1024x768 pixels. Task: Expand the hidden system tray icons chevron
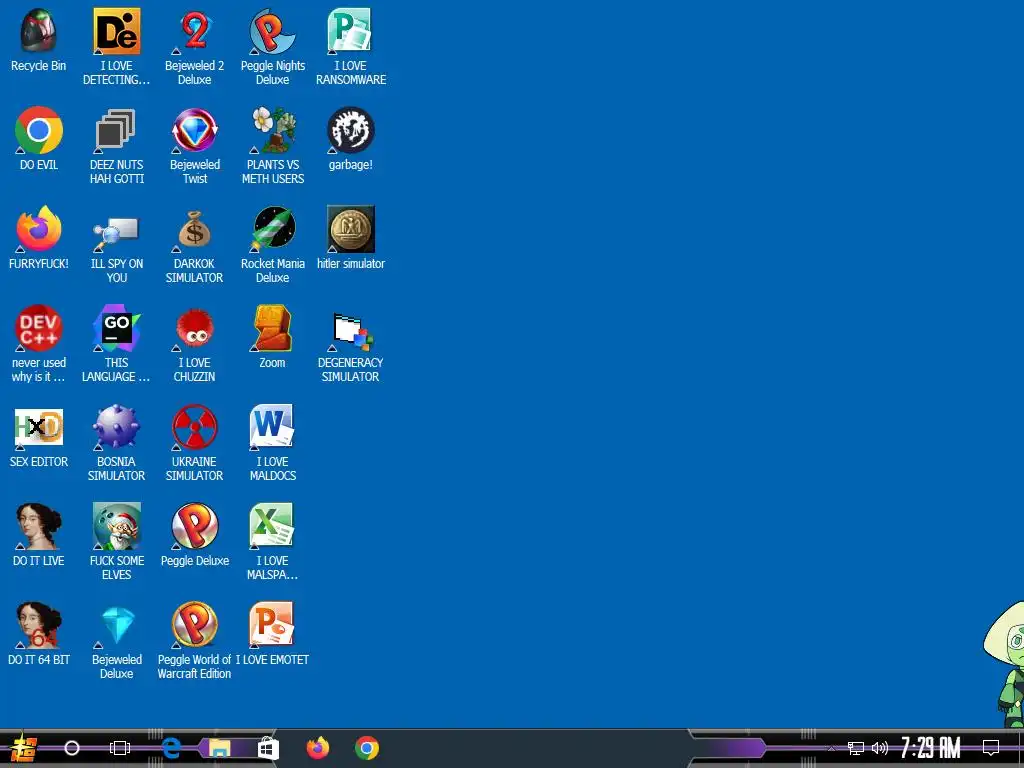(831, 748)
